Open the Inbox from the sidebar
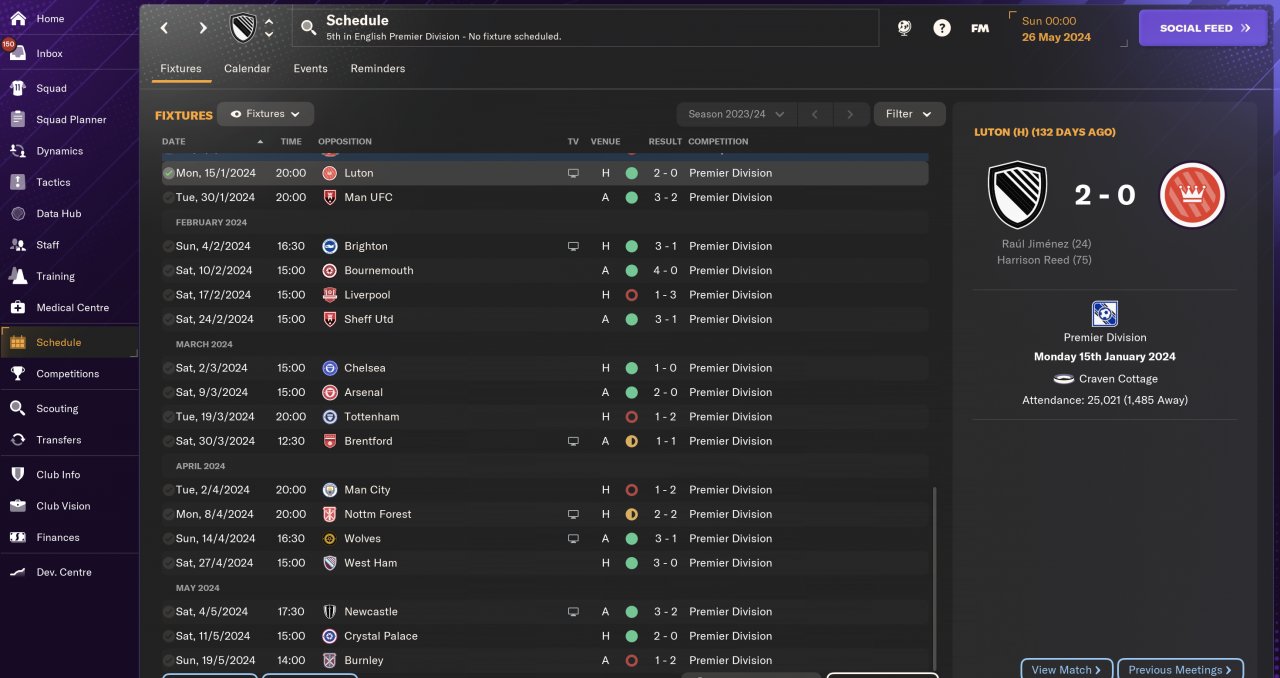This screenshot has width=1280, height=678. click(49, 54)
